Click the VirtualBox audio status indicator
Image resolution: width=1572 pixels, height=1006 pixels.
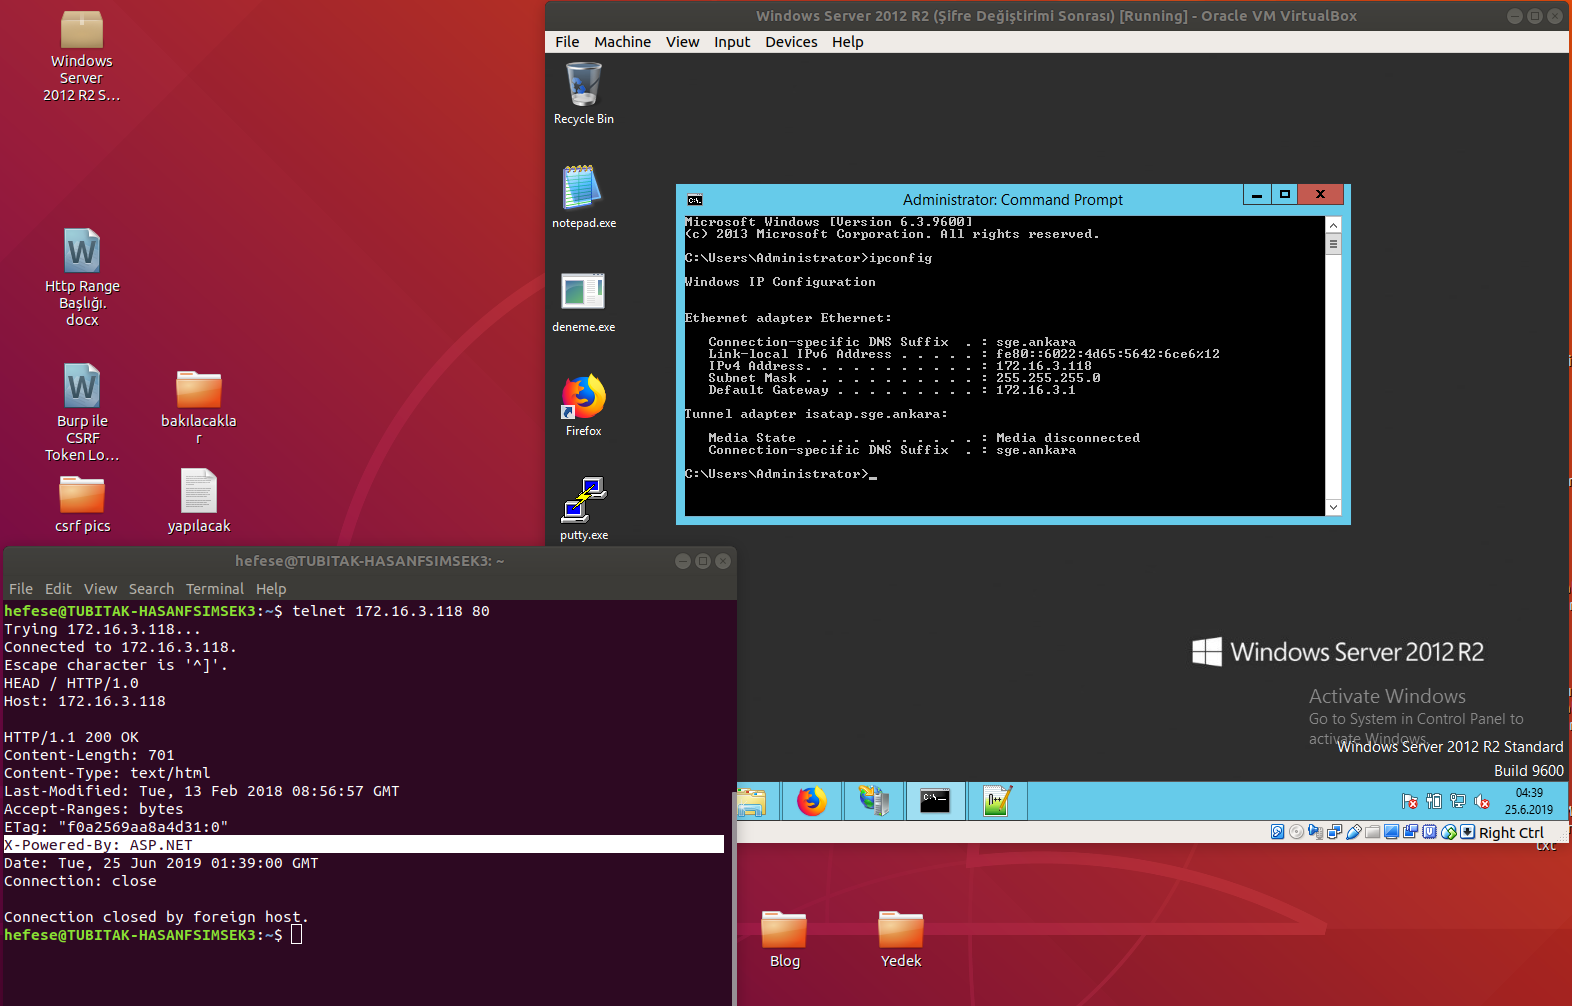click(x=1315, y=832)
